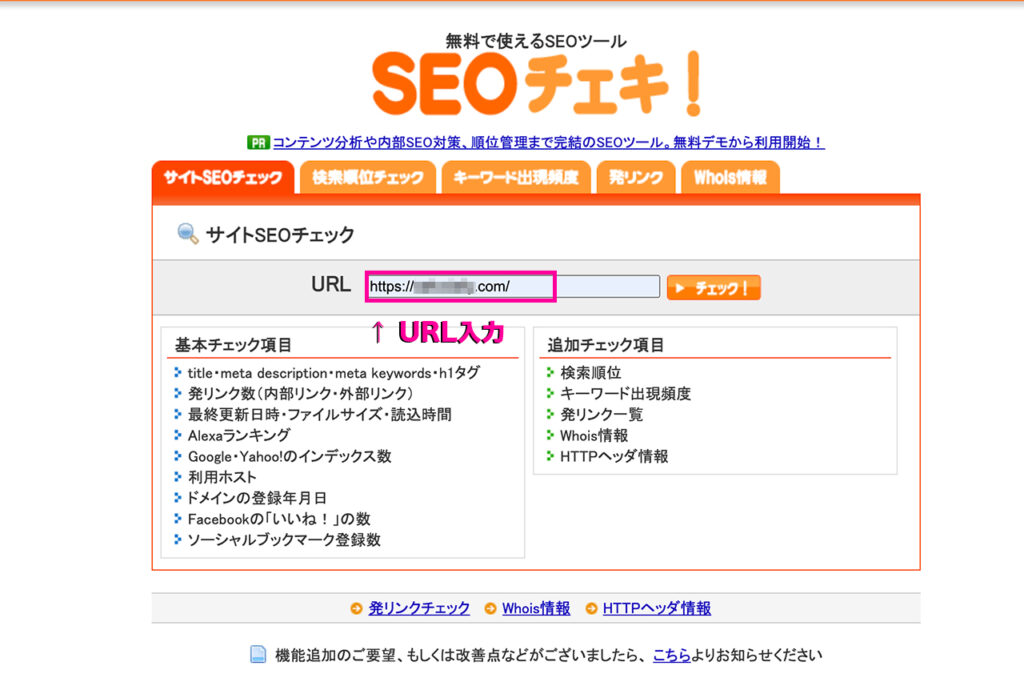Screen dimensions: 1024x686
Task: Click the SEOチェキ! logo
Action: tap(536, 84)
